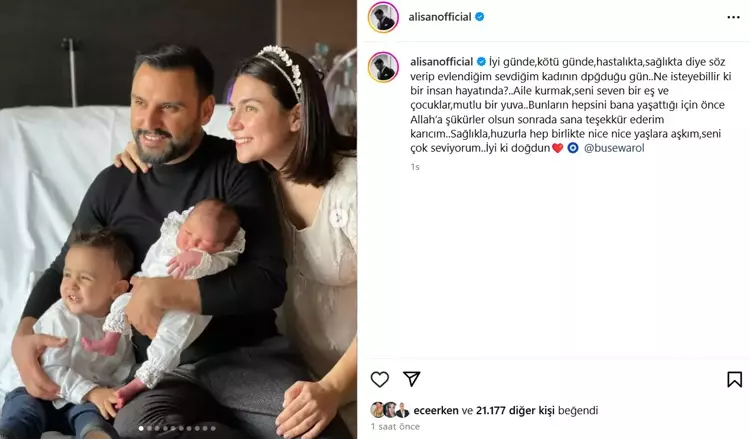
Task: Open alisanofficial username in the header
Action: [x=440, y=17]
